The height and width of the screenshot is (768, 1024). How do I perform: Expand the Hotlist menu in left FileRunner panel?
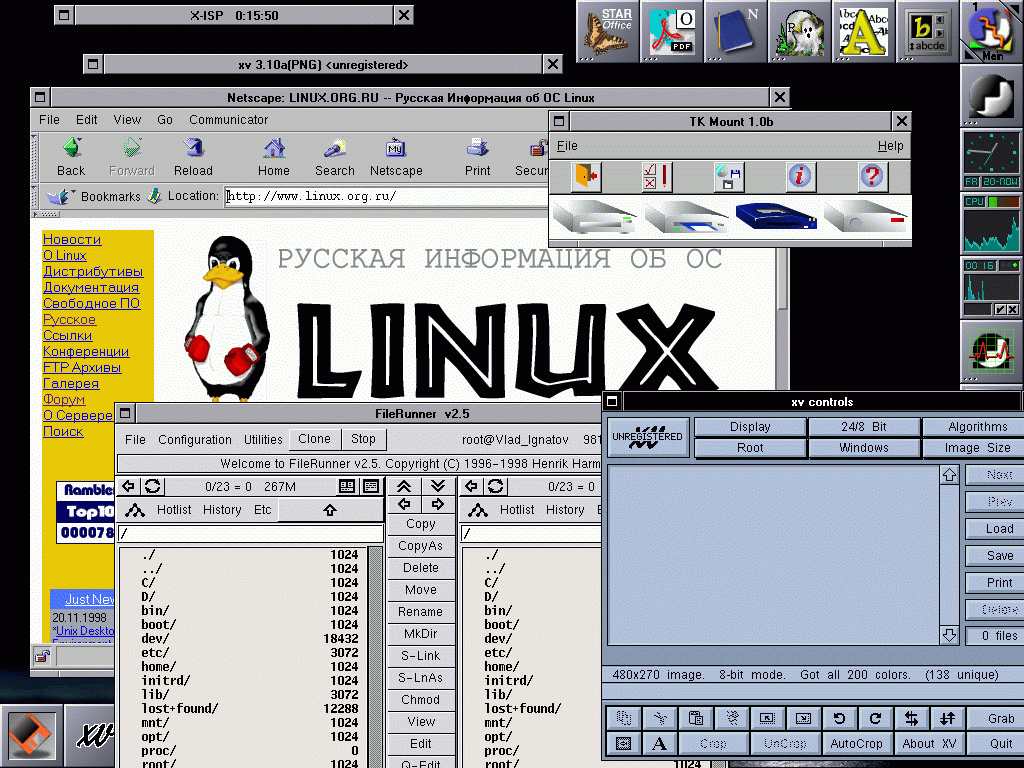[175, 510]
